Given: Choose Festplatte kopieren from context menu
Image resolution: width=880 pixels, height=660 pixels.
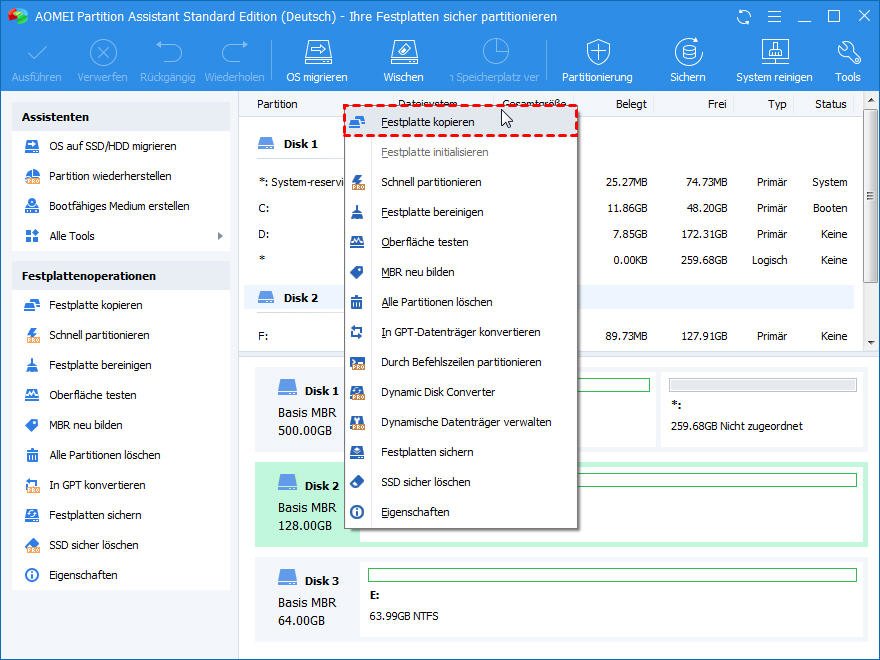Looking at the screenshot, I should (x=461, y=122).
